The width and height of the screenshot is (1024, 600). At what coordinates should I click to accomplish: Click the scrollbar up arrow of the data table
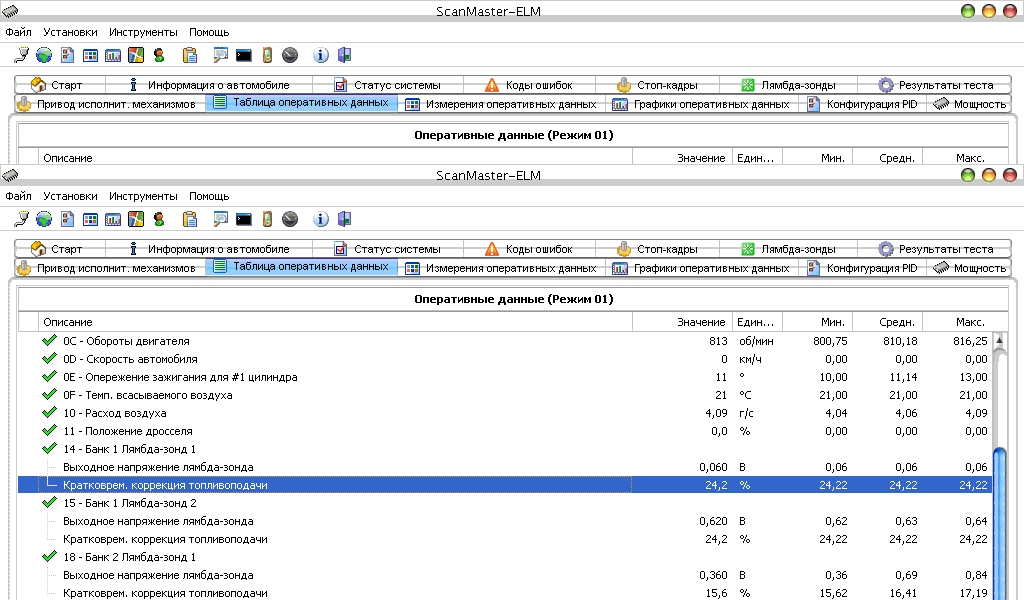999,341
